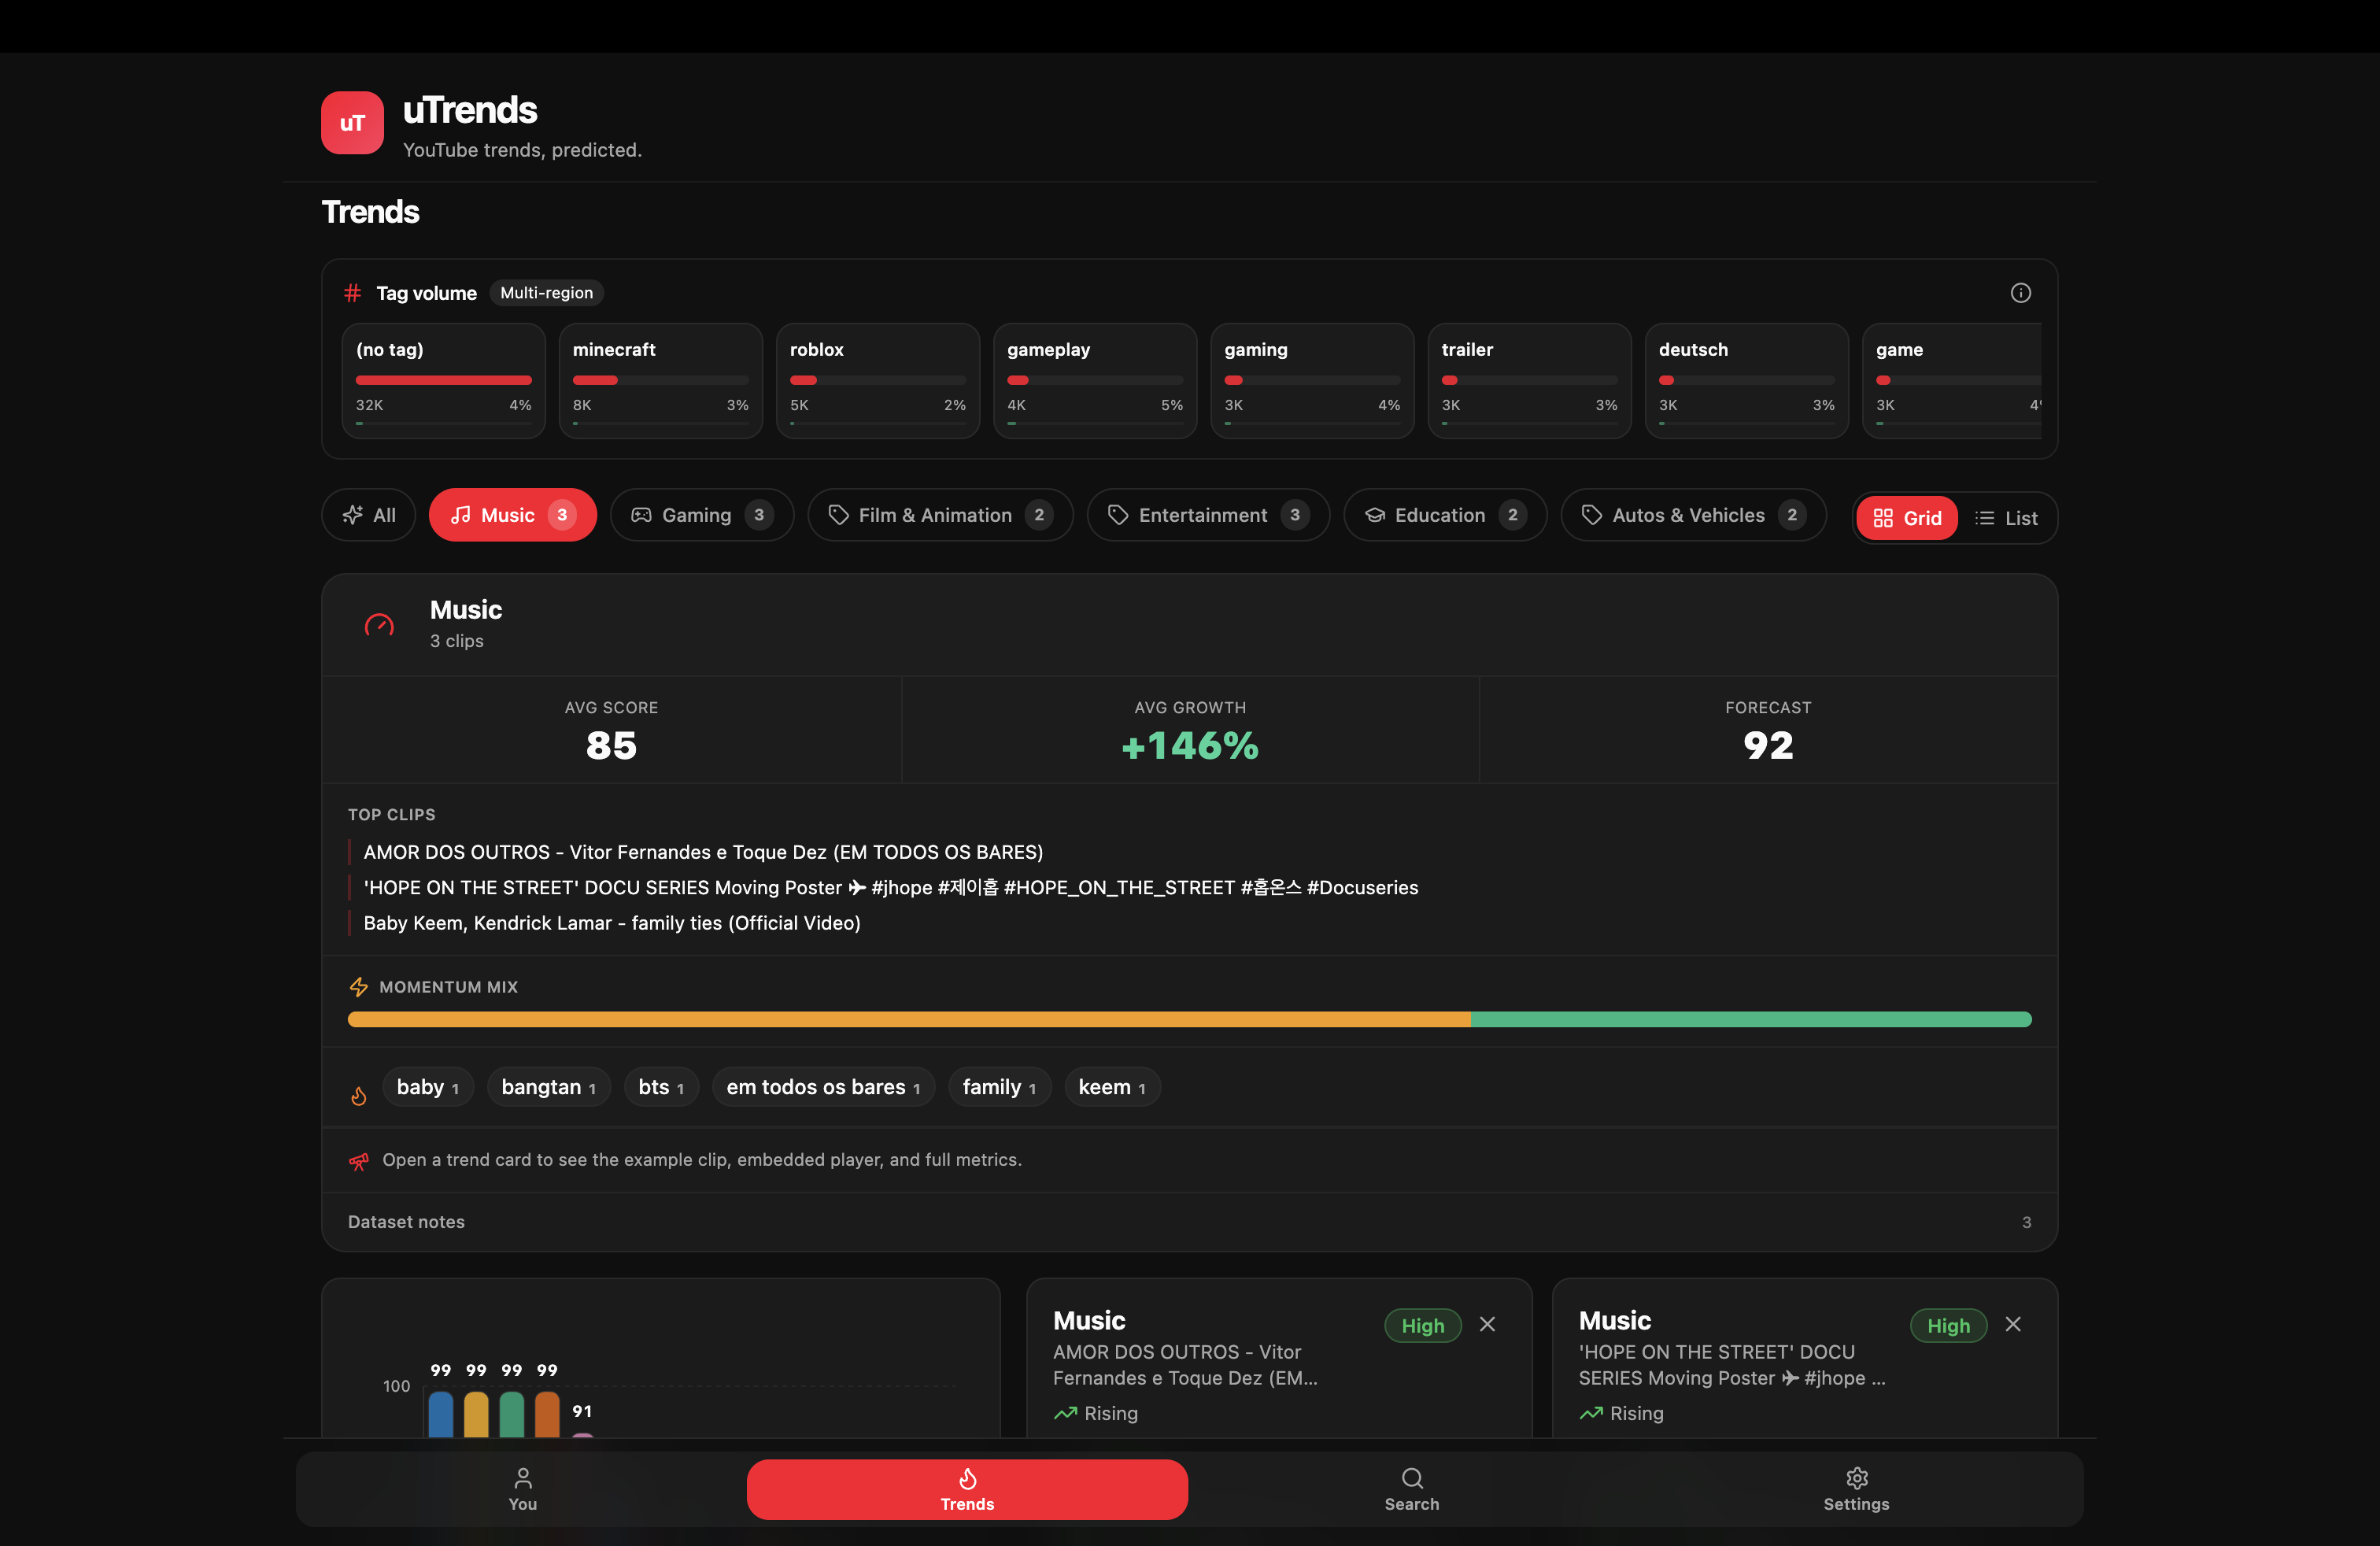Click the uTrends title
The width and height of the screenshot is (2380, 1546).
[x=470, y=110]
